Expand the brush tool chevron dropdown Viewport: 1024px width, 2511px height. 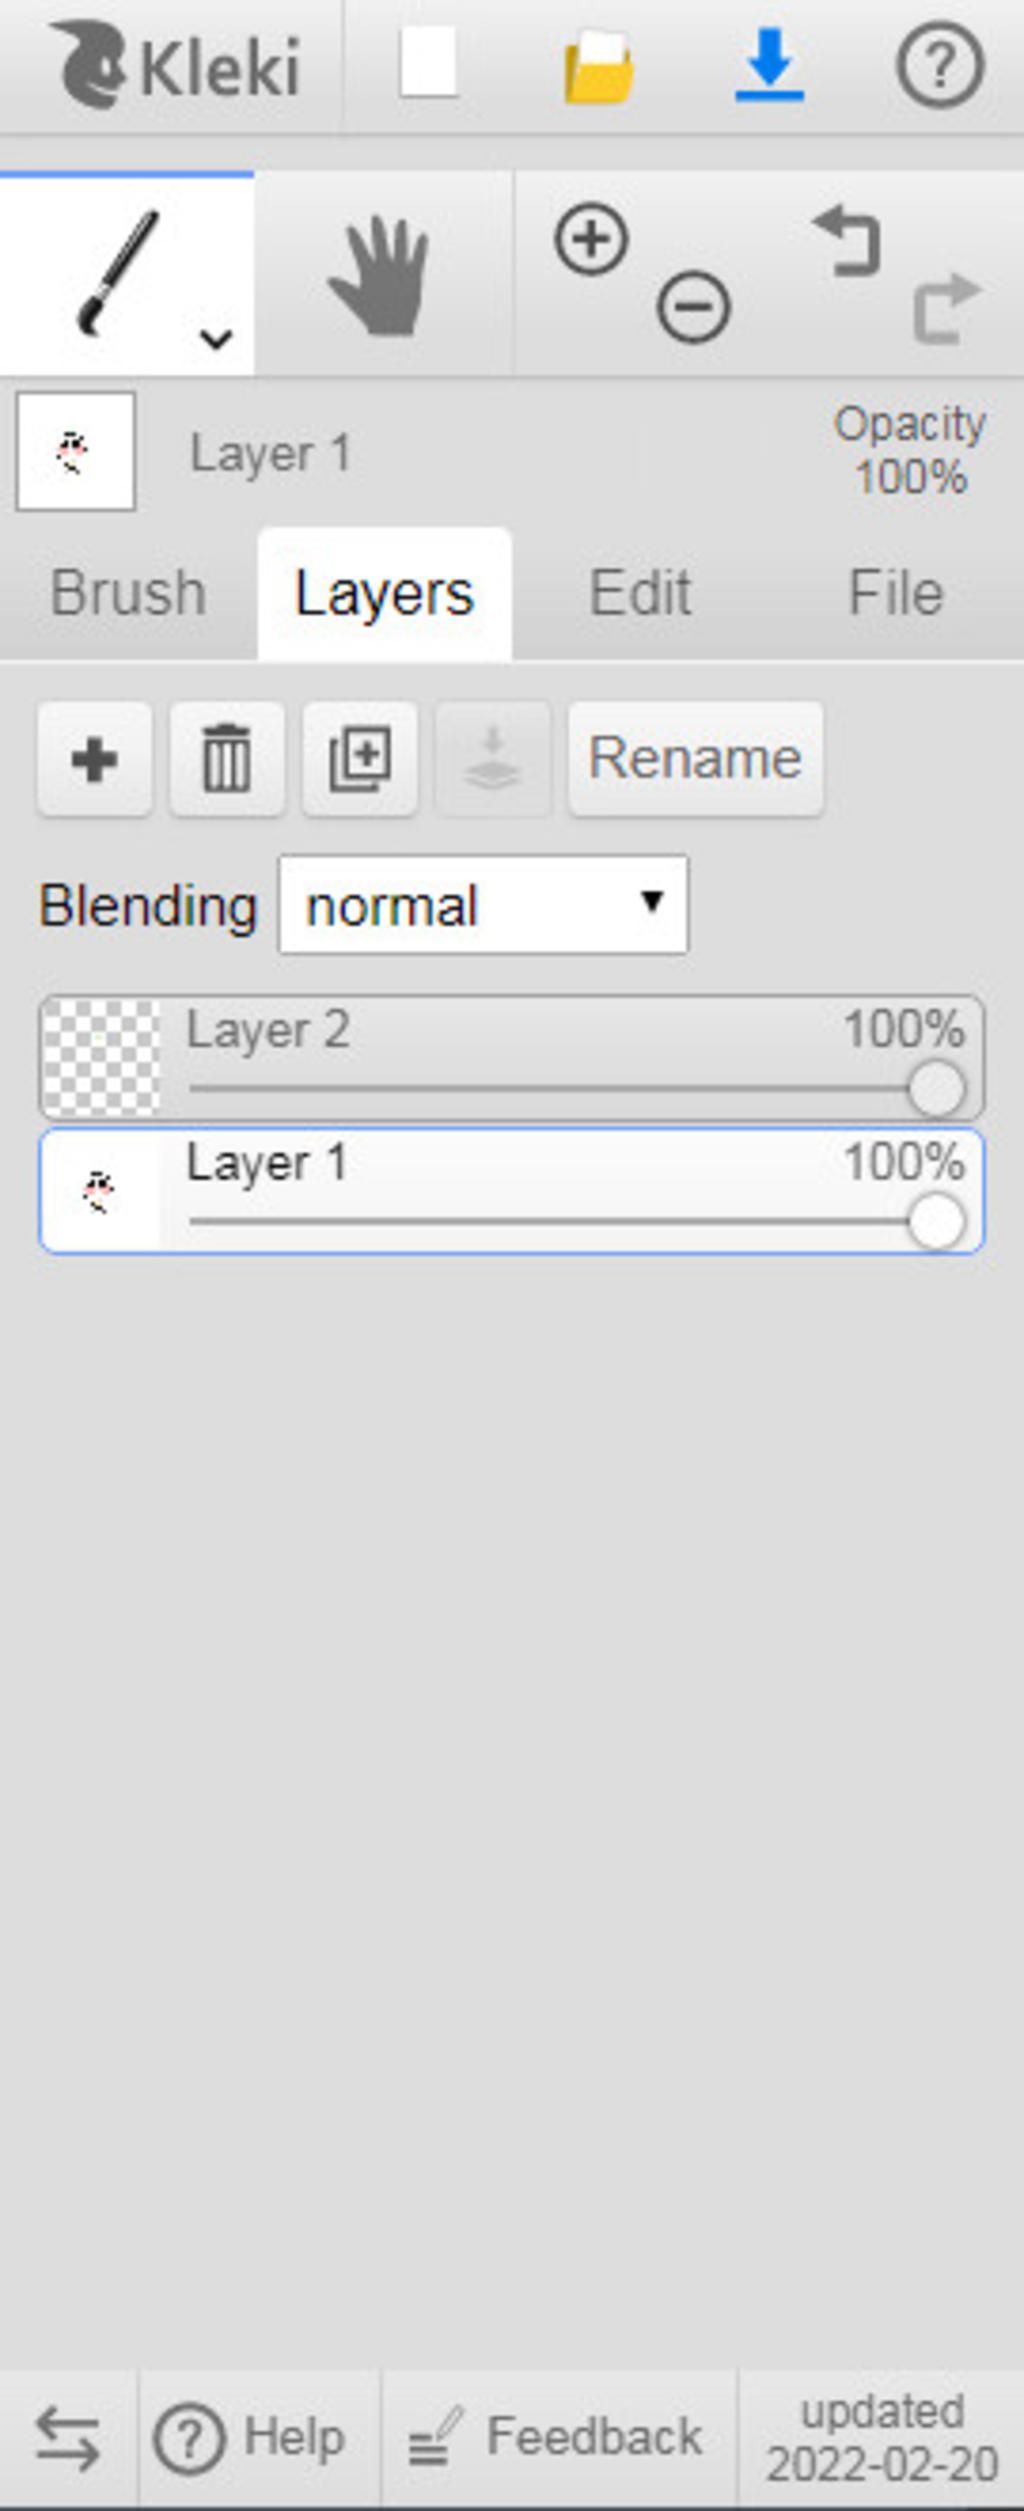(216, 339)
